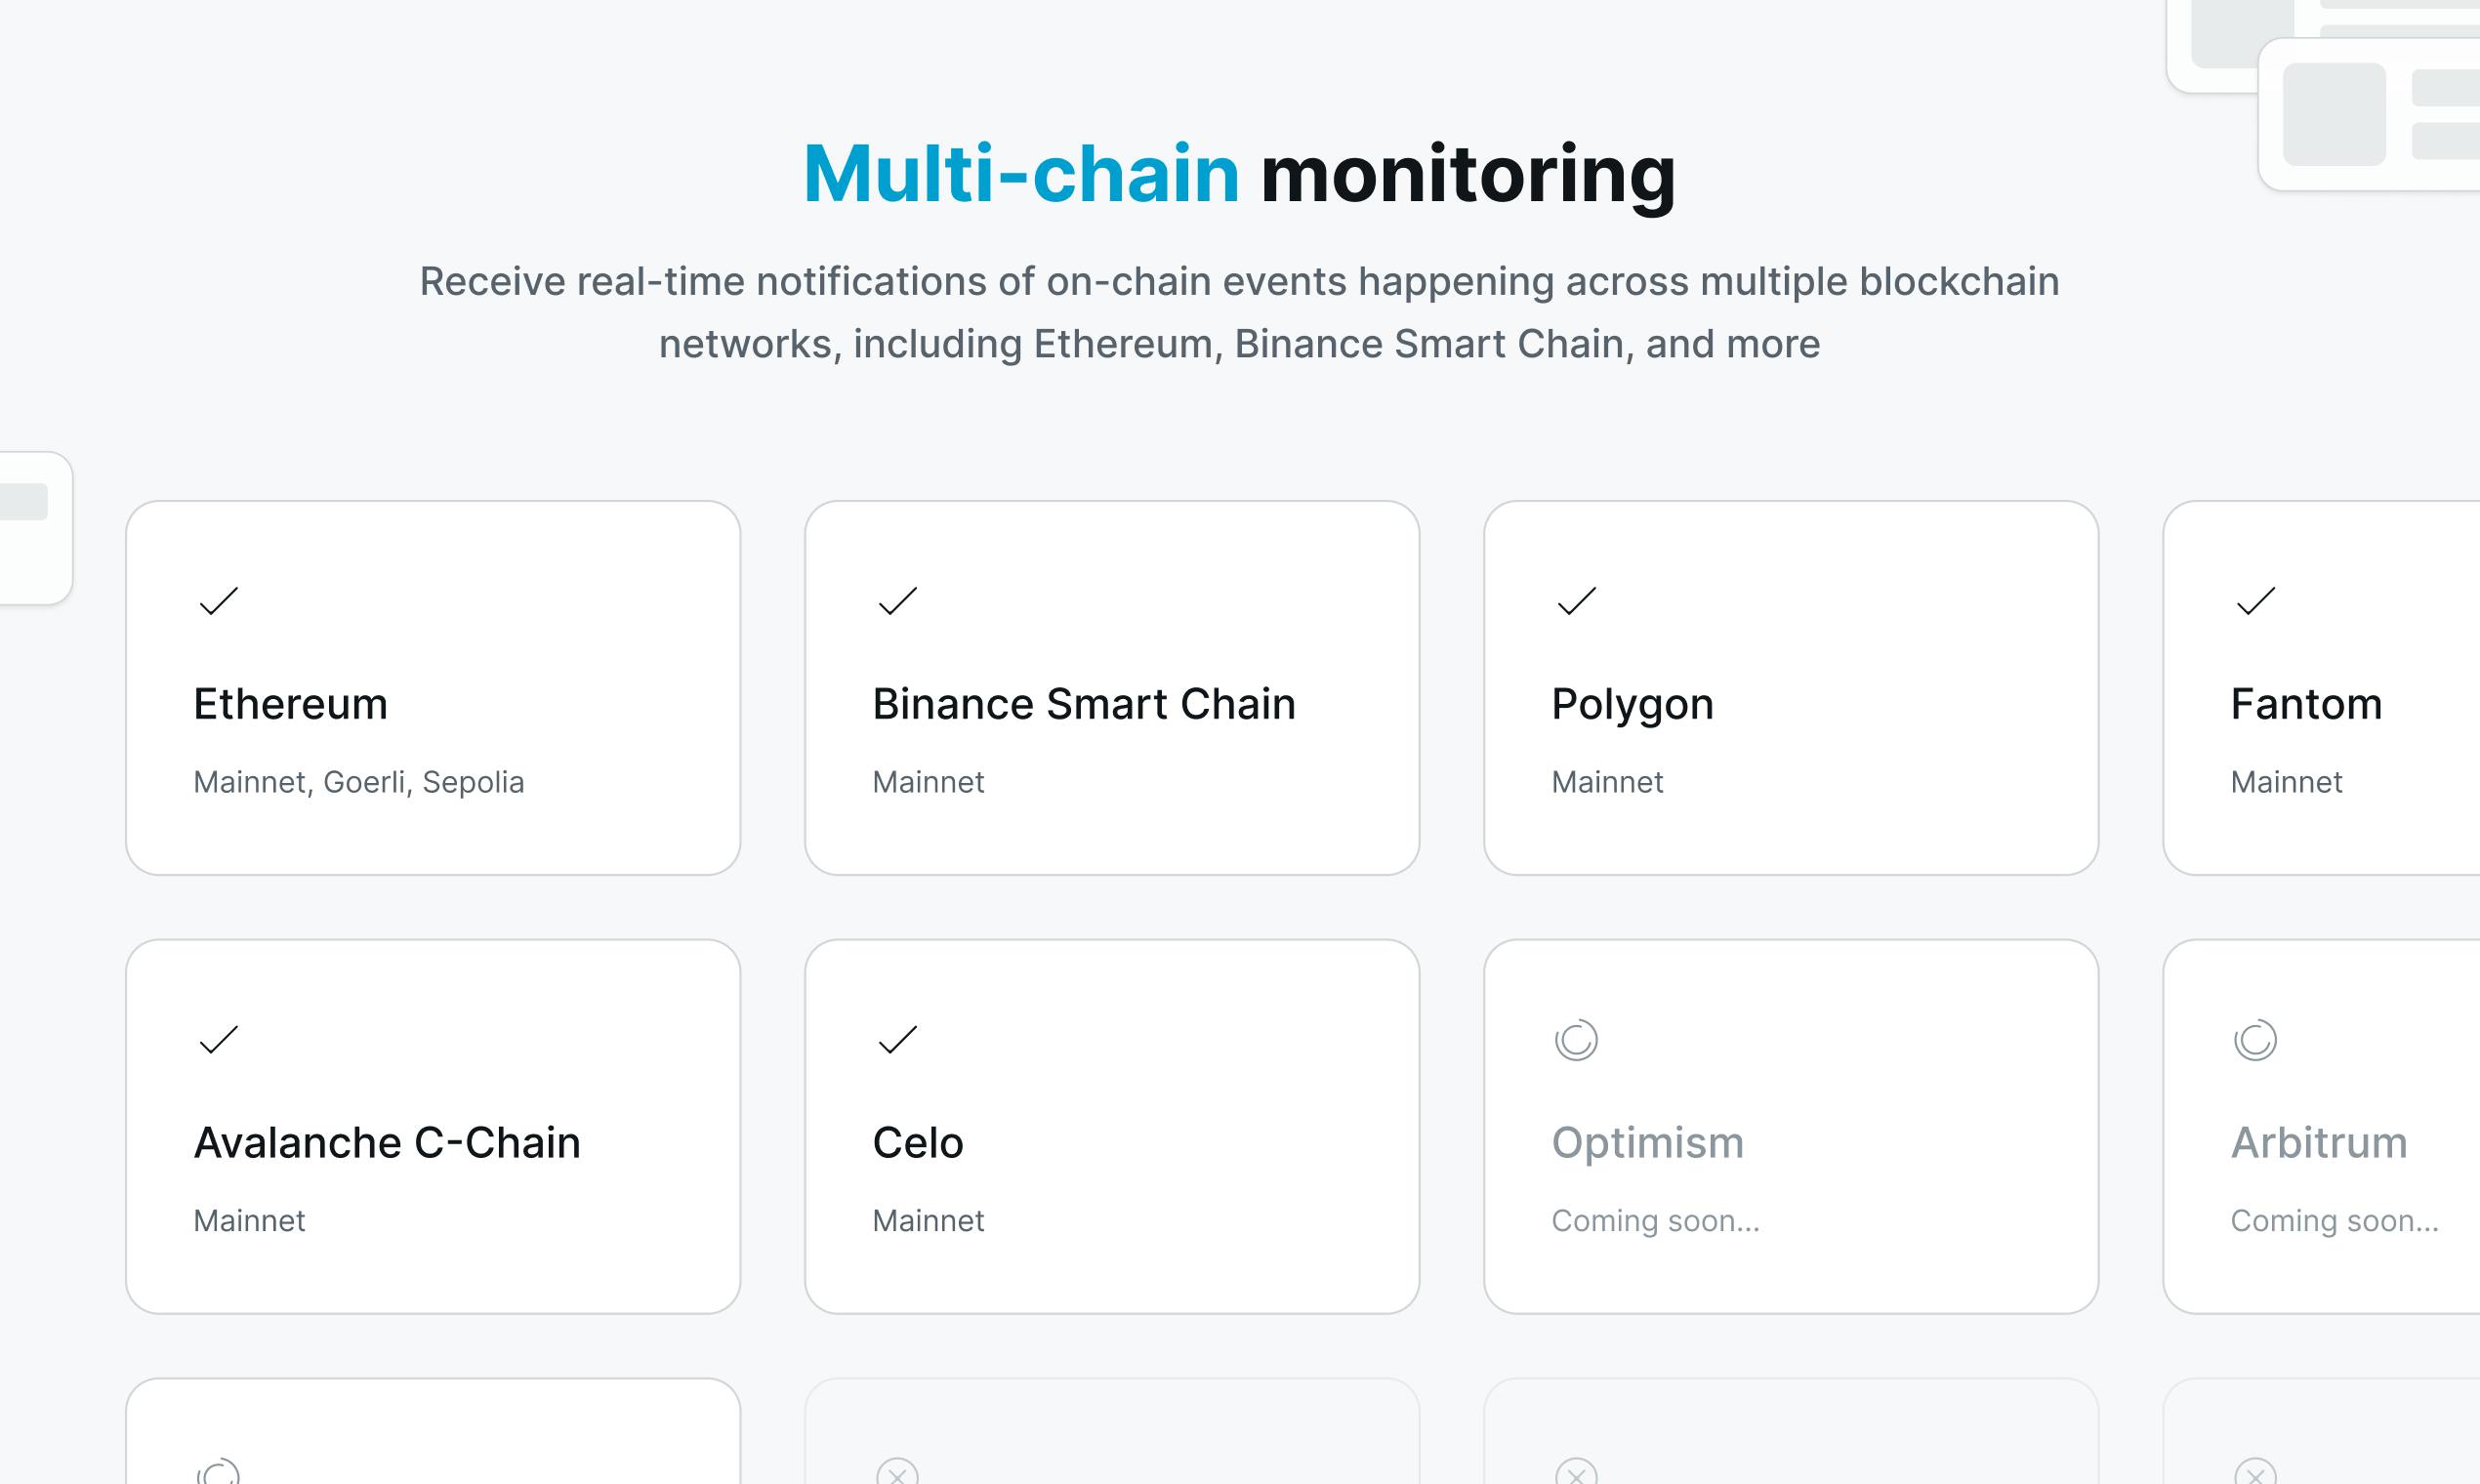This screenshot has height=1484, width=2480.
Task: Click the Multi-chain monitoring heading
Action: point(1239,174)
